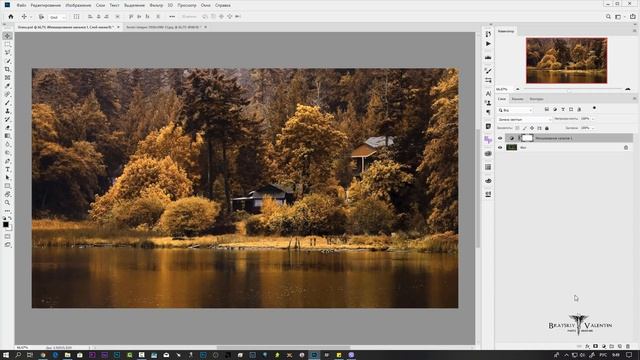Select the Horizontal Type tool
The width and height of the screenshot is (640, 360).
coord(7,169)
